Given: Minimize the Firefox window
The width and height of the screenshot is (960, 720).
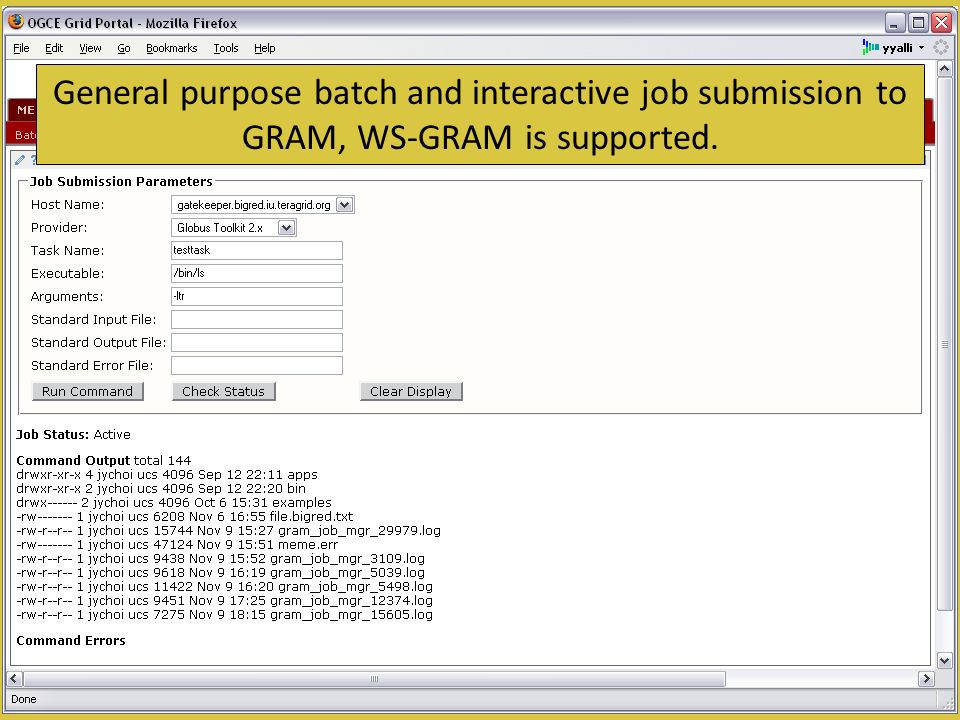Looking at the screenshot, I should tap(894, 23).
